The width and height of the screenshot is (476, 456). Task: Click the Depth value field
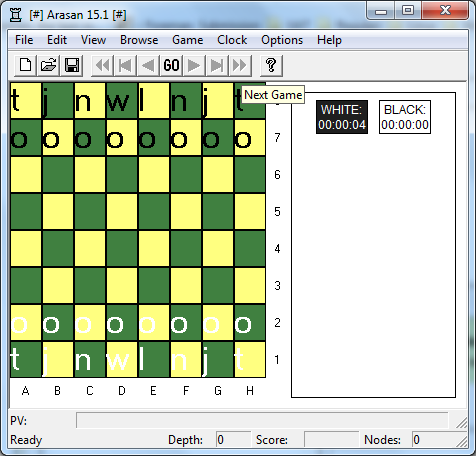[233, 440]
